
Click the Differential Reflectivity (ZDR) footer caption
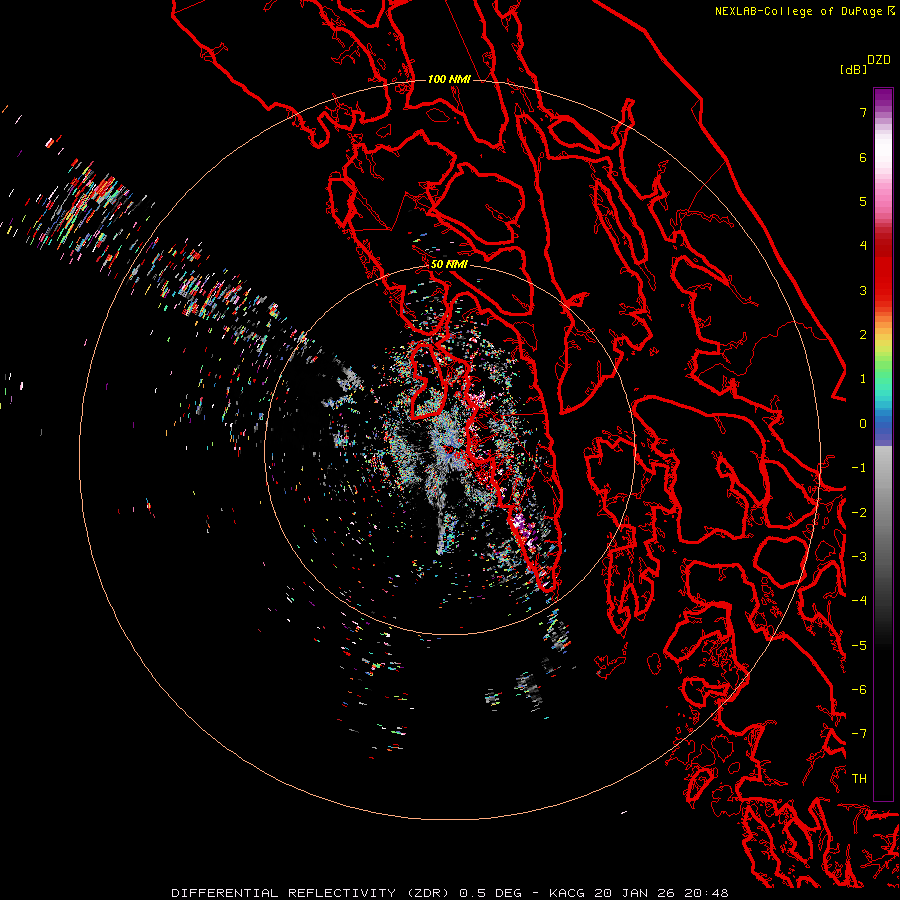[449, 893]
